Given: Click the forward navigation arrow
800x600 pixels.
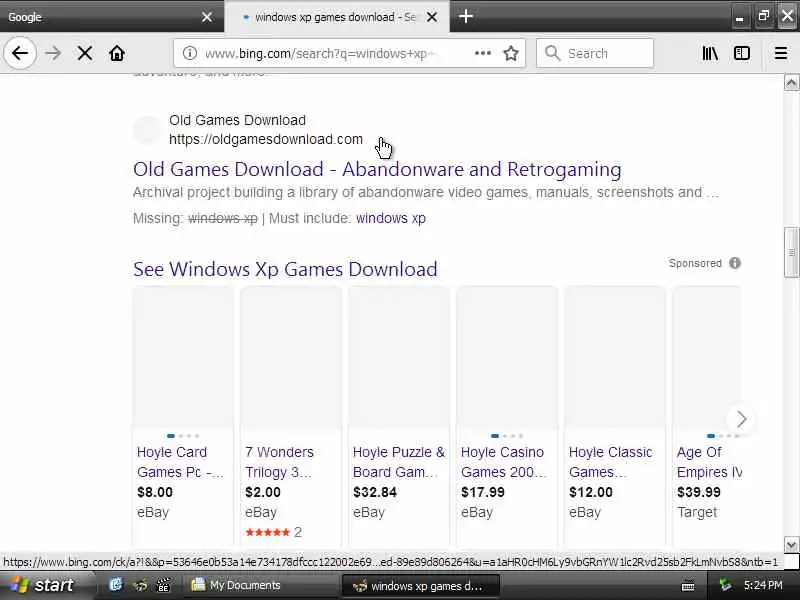Looking at the screenshot, I should (53, 53).
